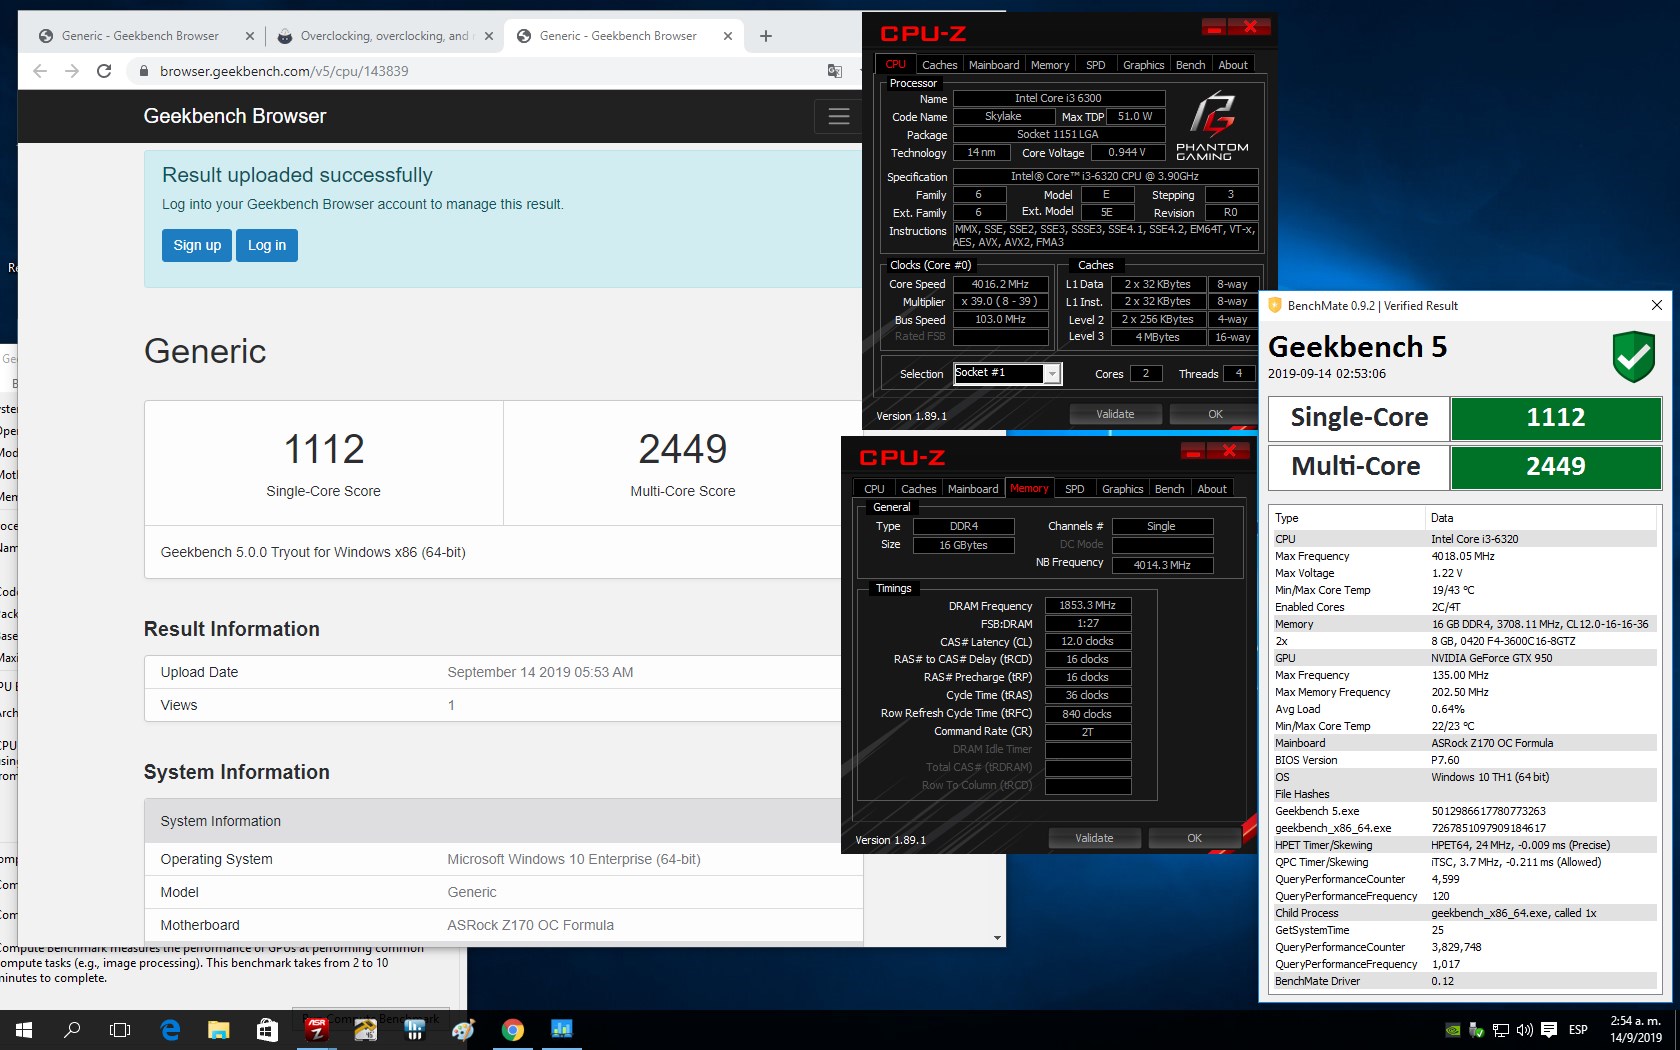Image resolution: width=1680 pixels, height=1050 pixels.
Task: Open the volume control in system tray
Action: [1524, 1030]
